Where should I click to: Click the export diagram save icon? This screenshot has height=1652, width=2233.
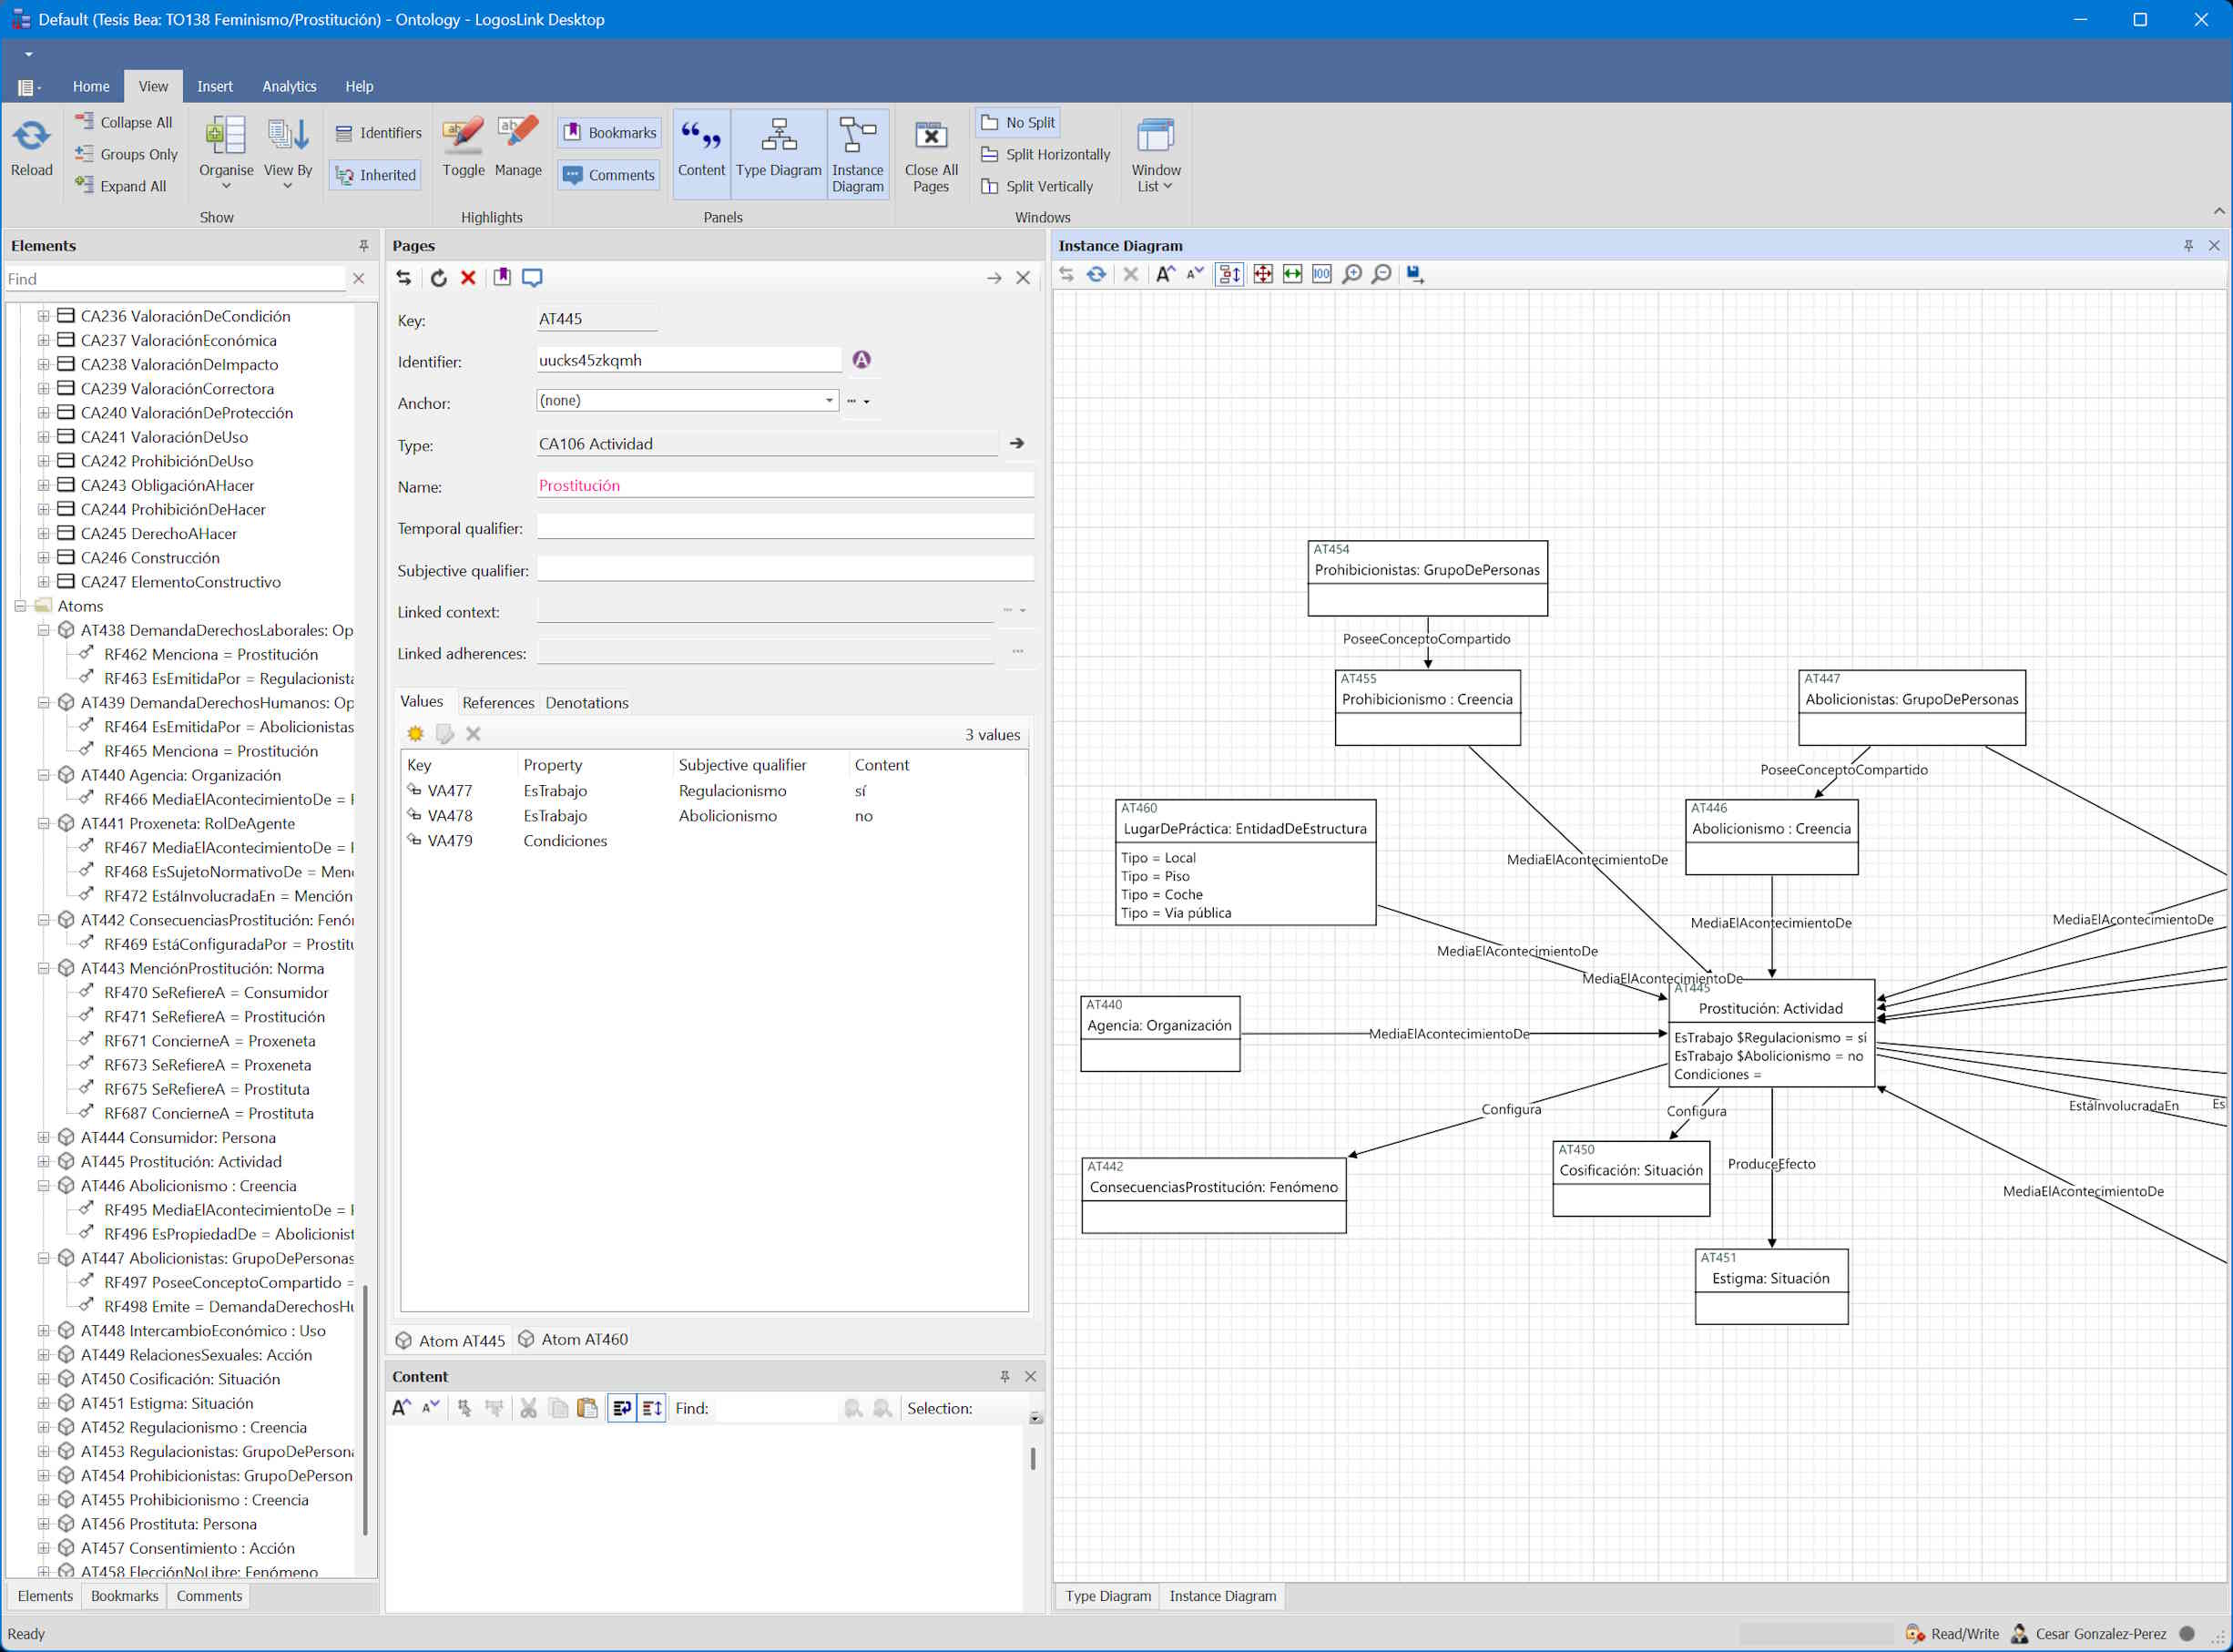[x=1415, y=274]
